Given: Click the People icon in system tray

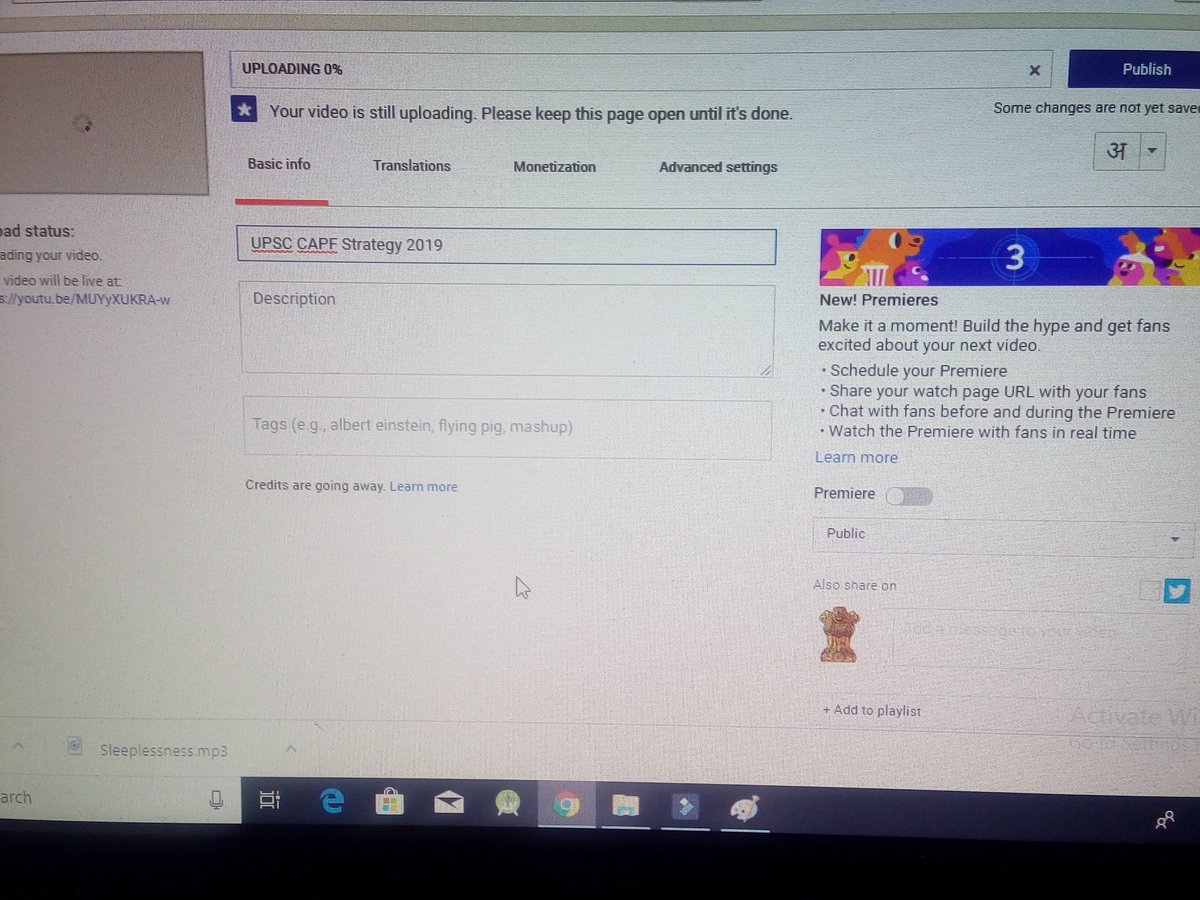Looking at the screenshot, I should pos(1165,821).
